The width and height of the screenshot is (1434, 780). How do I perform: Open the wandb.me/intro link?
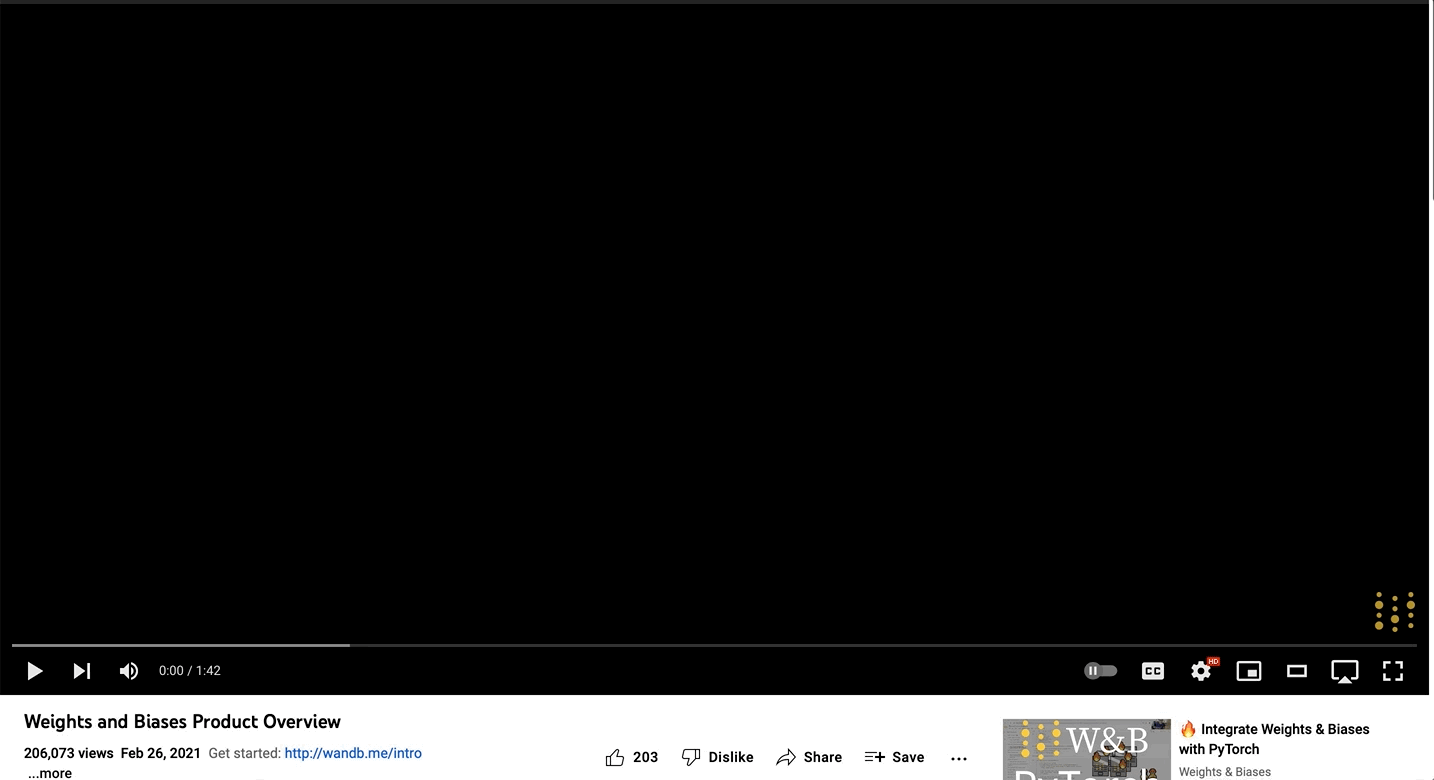click(x=353, y=752)
